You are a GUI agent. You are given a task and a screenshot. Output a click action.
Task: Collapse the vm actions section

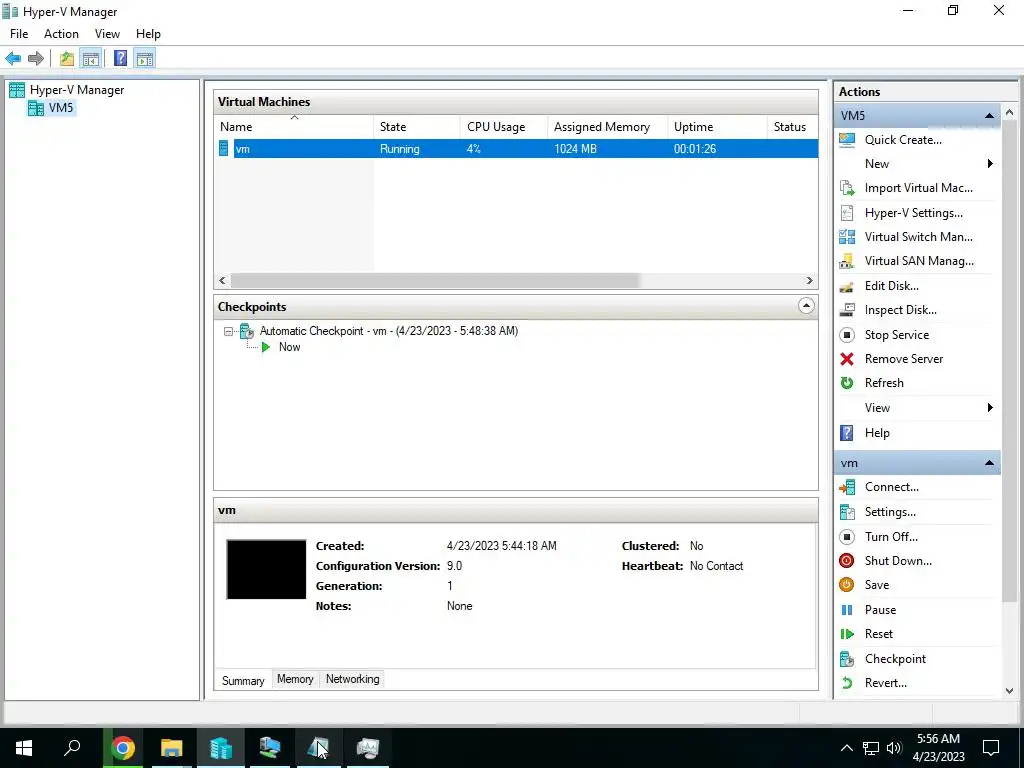pyautogui.click(x=989, y=464)
